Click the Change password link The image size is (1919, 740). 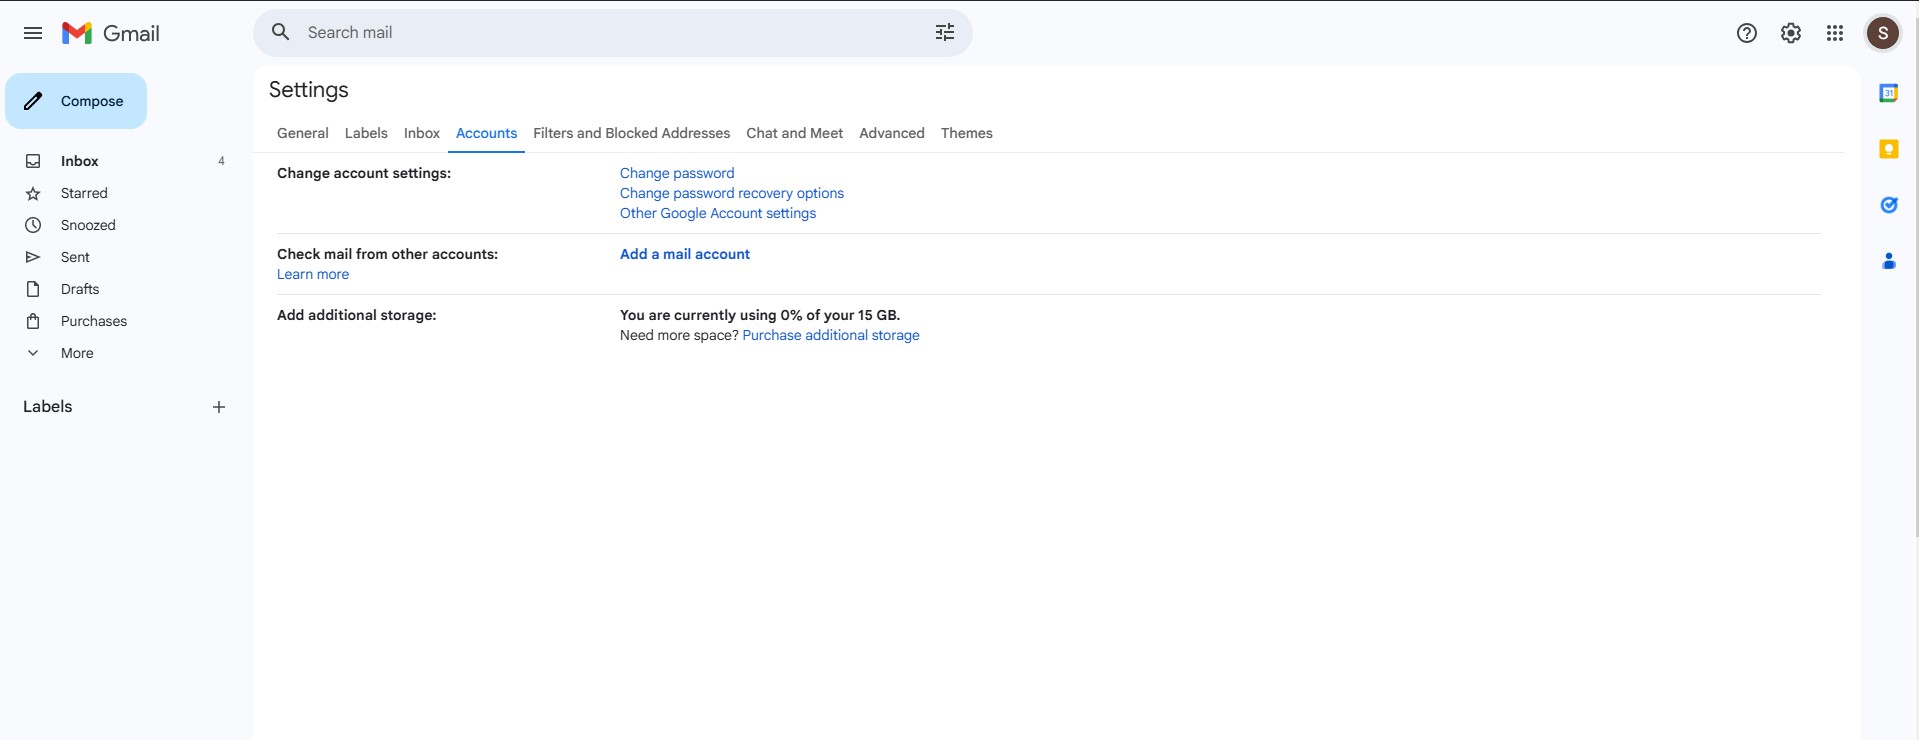pos(677,173)
